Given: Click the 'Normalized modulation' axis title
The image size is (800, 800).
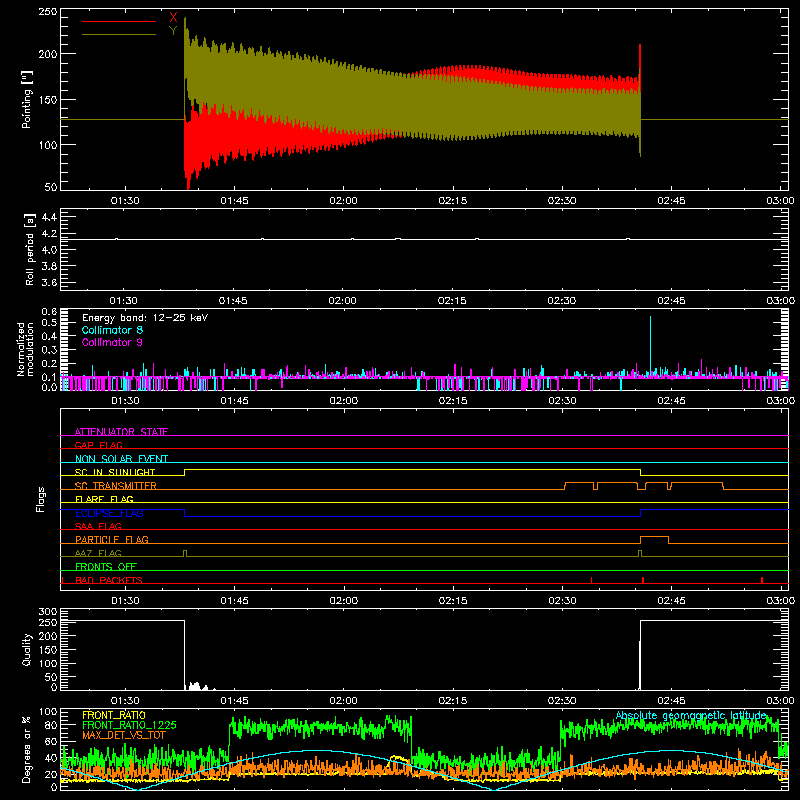Looking at the screenshot, I should click(25, 349).
